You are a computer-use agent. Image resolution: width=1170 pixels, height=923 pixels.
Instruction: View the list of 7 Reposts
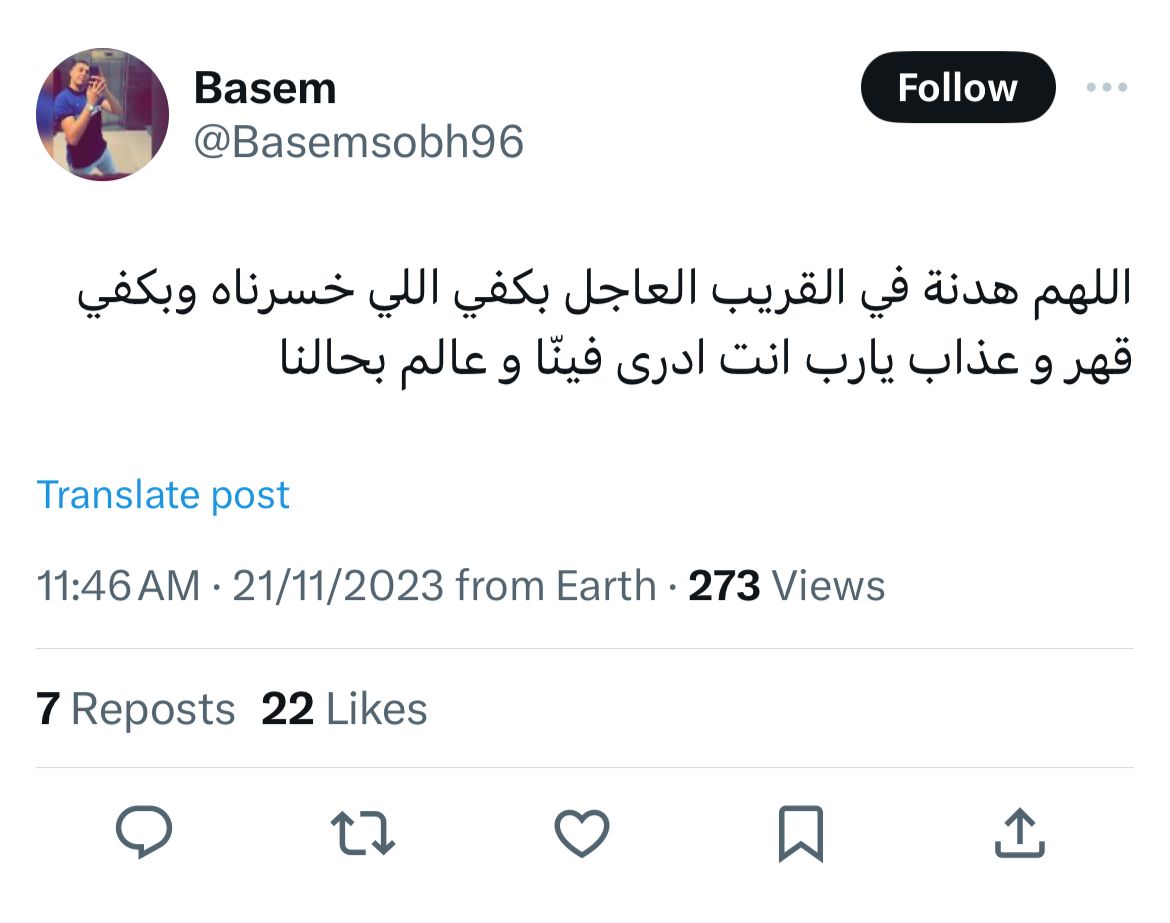136,709
